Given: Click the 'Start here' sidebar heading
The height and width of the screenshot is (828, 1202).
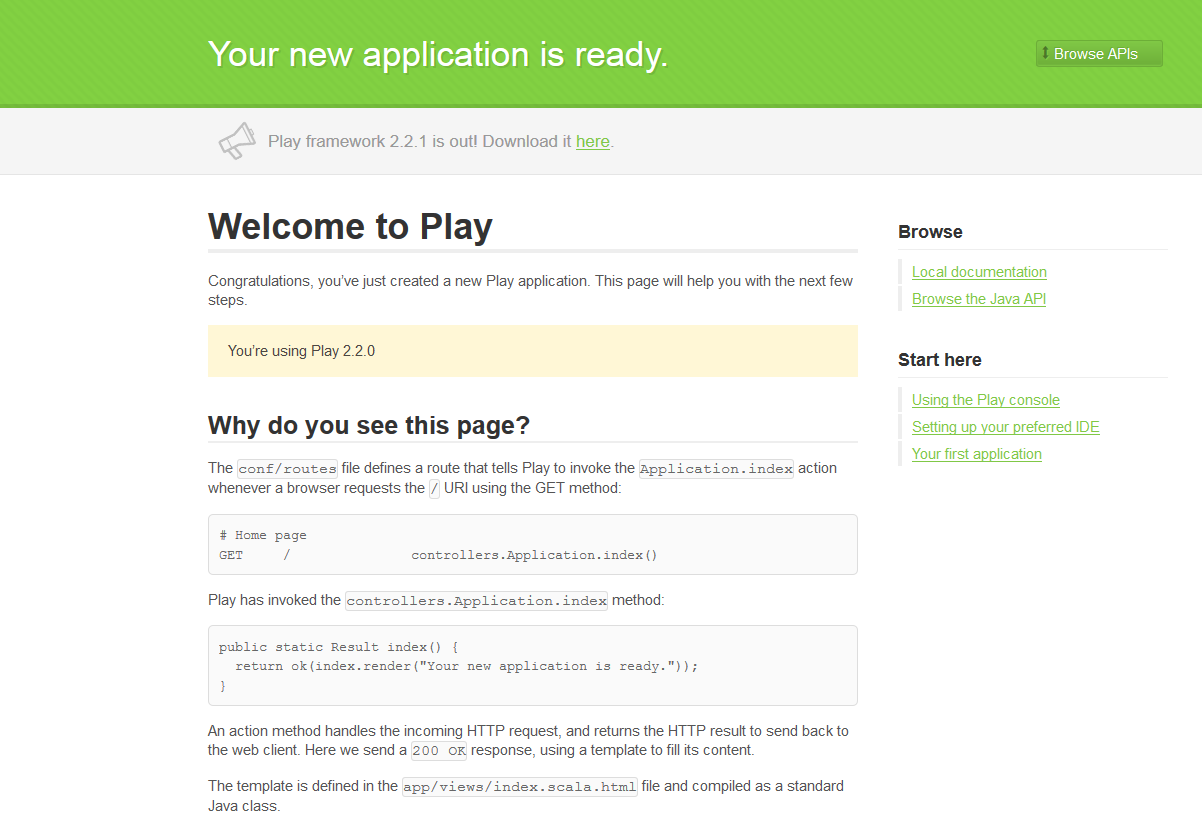Looking at the screenshot, I should click(940, 360).
